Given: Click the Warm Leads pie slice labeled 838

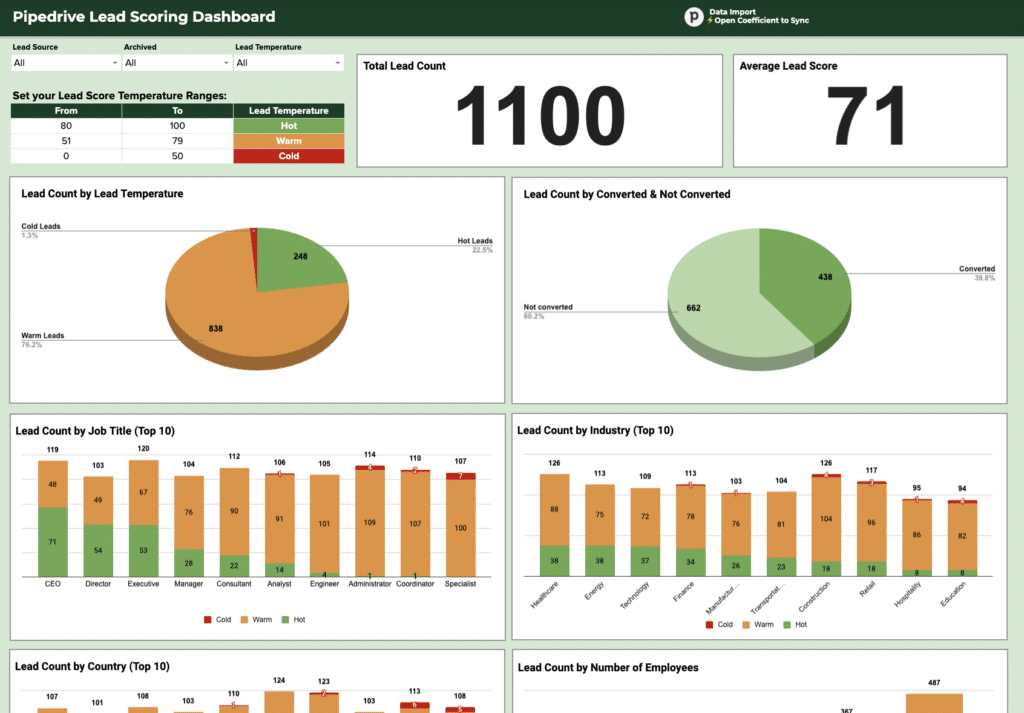Looking at the screenshot, I should (216, 328).
